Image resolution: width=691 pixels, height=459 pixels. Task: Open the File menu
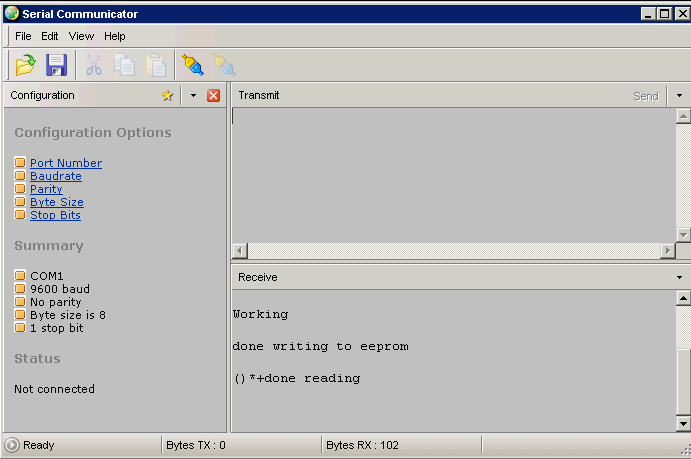coord(23,36)
